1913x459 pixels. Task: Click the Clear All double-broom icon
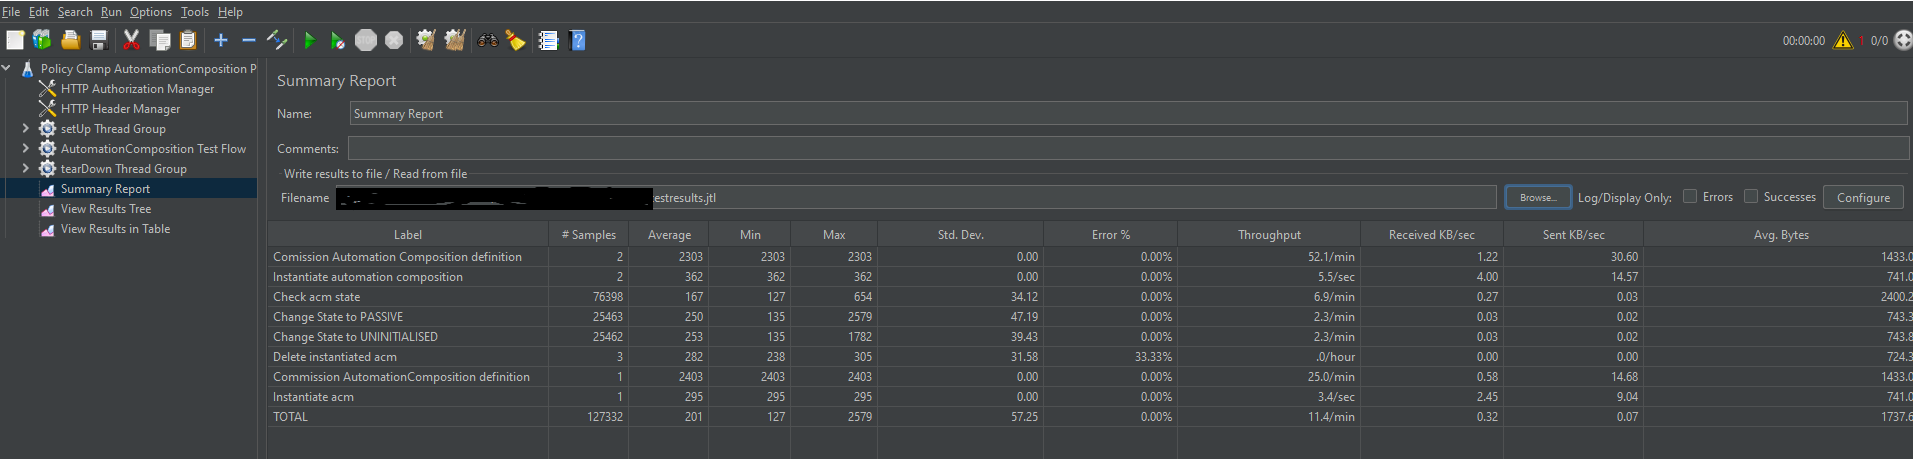[455, 40]
